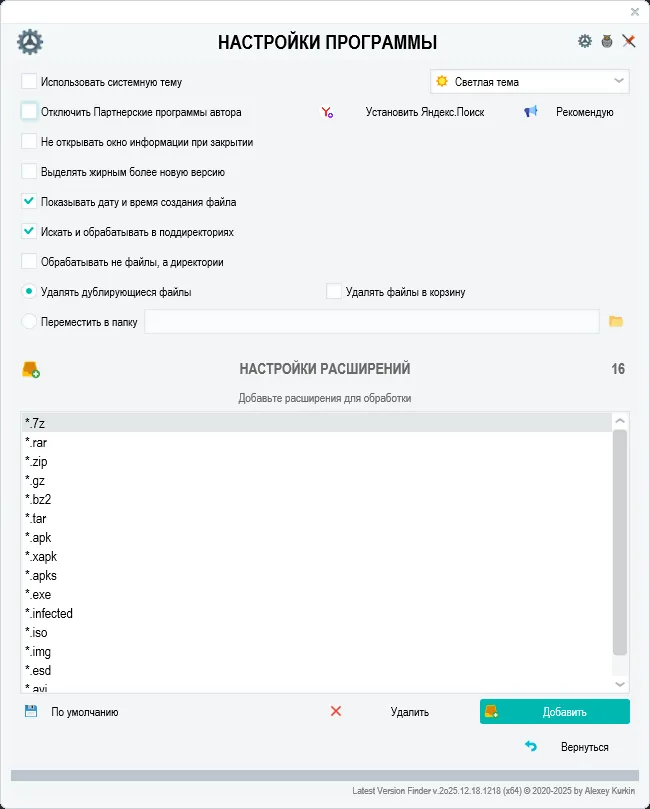The width and height of the screenshot is (650, 809).
Task: Click the floppy disk По умолчанию icon
Action: [x=31, y=712]
